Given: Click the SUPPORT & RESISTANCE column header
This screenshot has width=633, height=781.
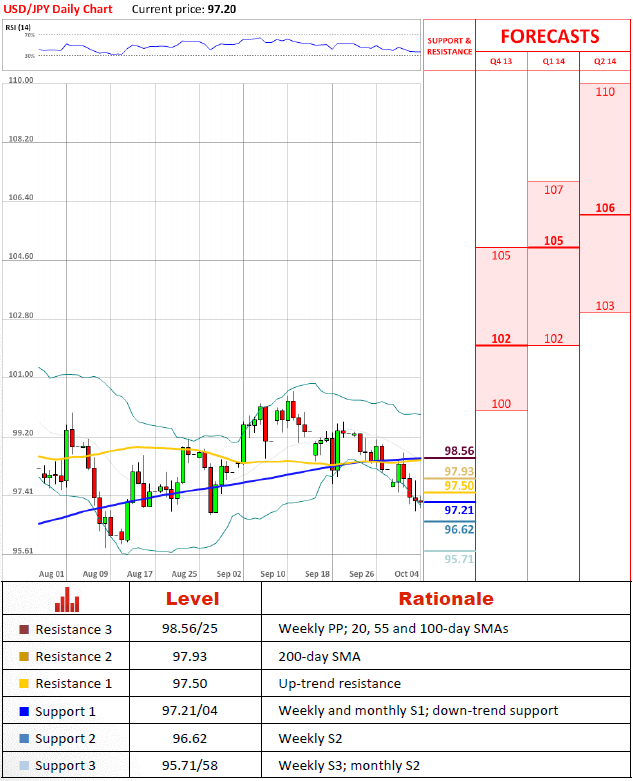Looking at the screenshot, I should [x=449, y=46].
